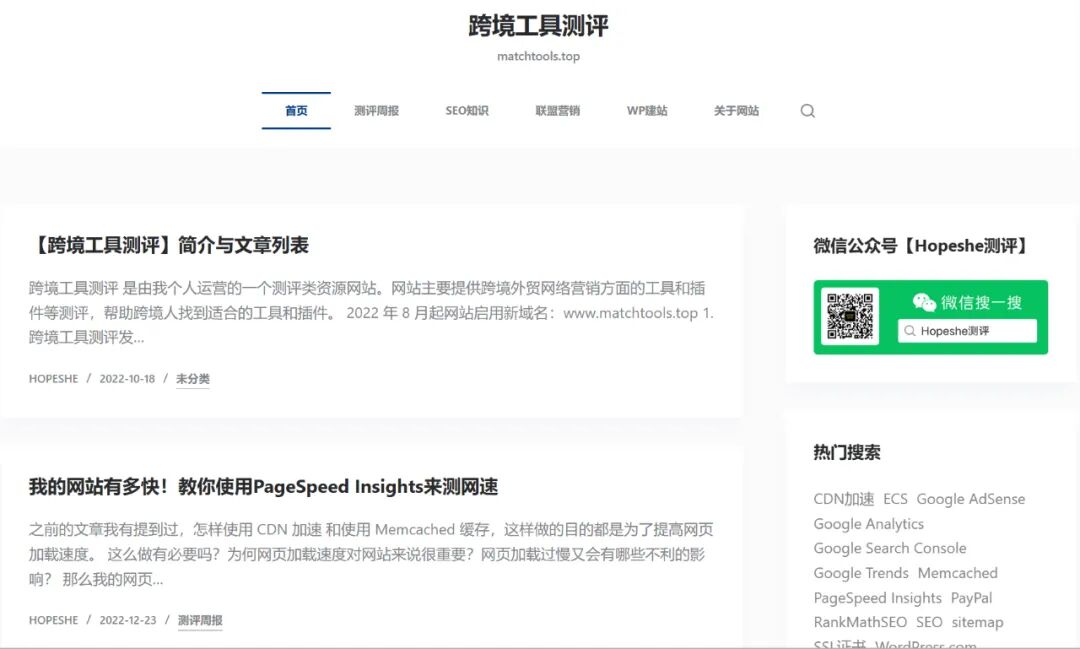Image resolution: width=1080 pixels, height=649 pixels.
Task: Open the SEO知识 section
Action: [466, 111]
